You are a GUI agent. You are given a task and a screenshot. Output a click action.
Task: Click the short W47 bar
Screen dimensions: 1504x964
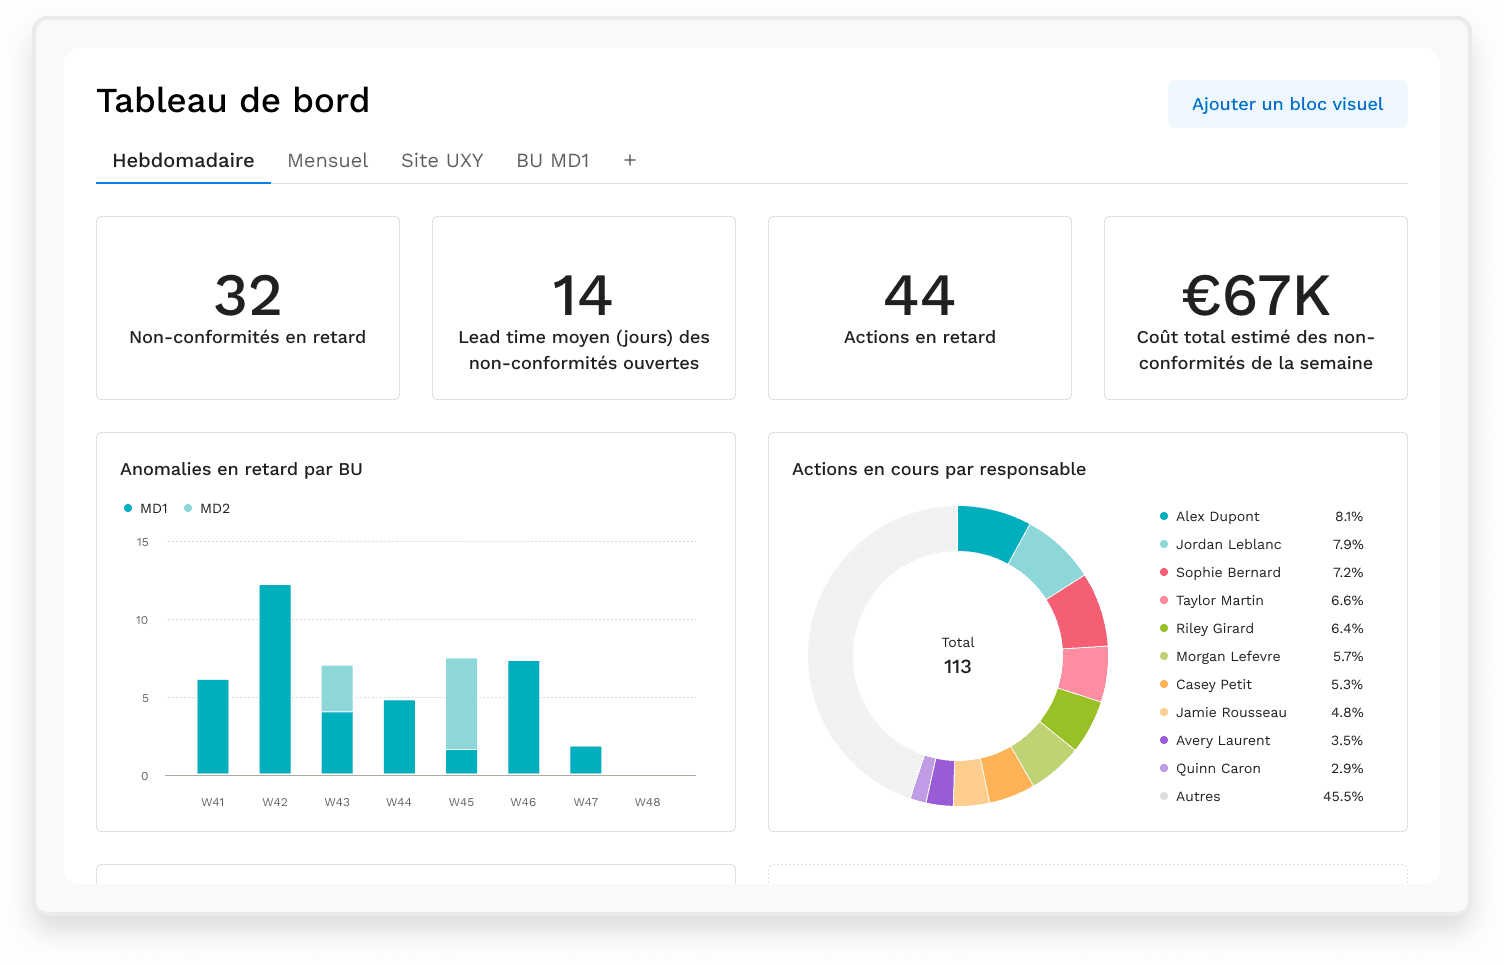pyautogui.click(x=585, y=760)
